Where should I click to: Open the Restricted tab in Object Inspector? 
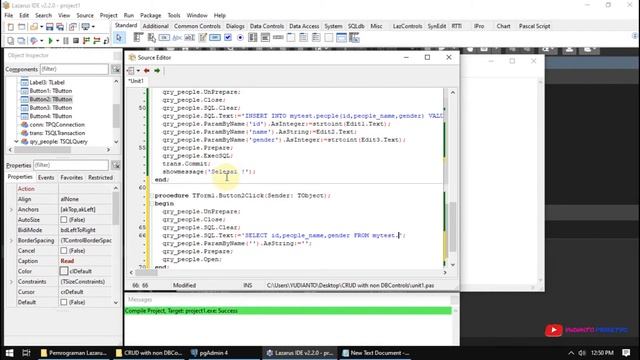(x=100, y=178)
